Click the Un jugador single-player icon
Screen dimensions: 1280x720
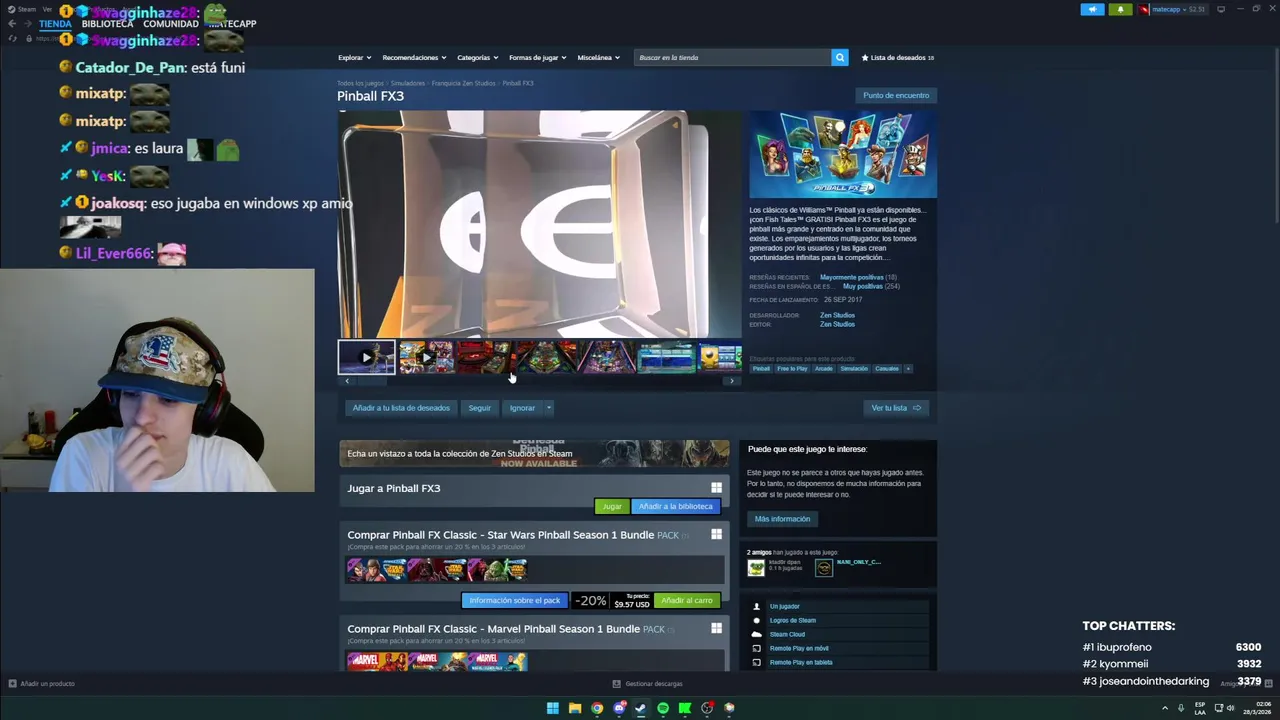(x=757, y=606)
